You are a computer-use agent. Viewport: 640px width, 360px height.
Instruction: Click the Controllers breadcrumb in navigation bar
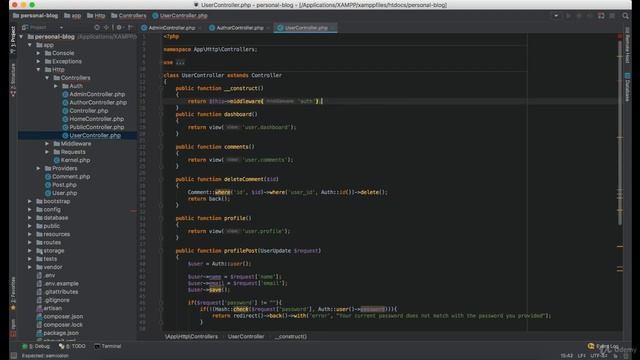pos(129,16)
